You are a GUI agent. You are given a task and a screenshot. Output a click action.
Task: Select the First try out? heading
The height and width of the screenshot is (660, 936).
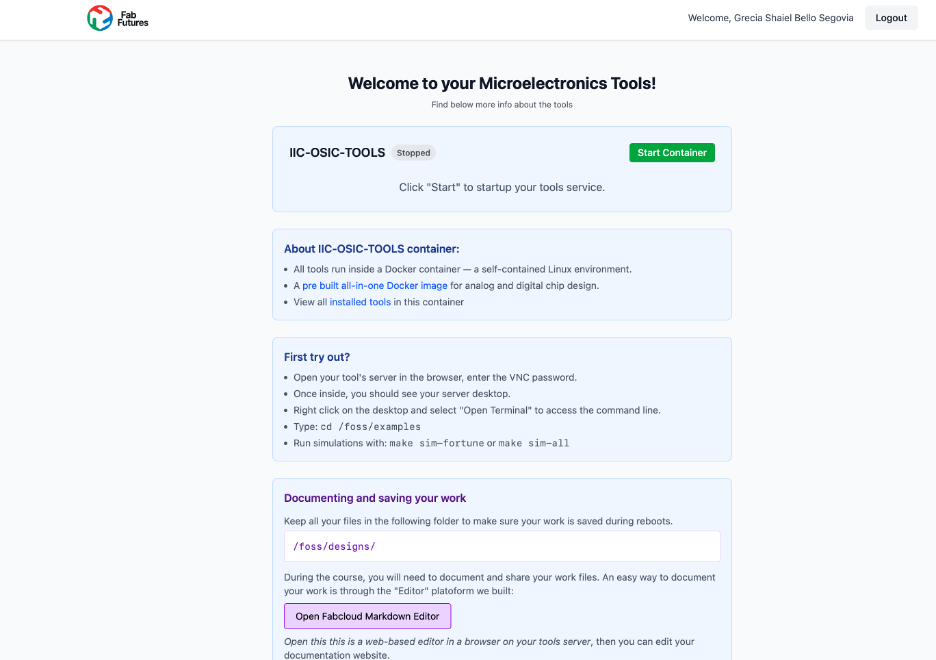pyautogui.click(x=316, y=357)
